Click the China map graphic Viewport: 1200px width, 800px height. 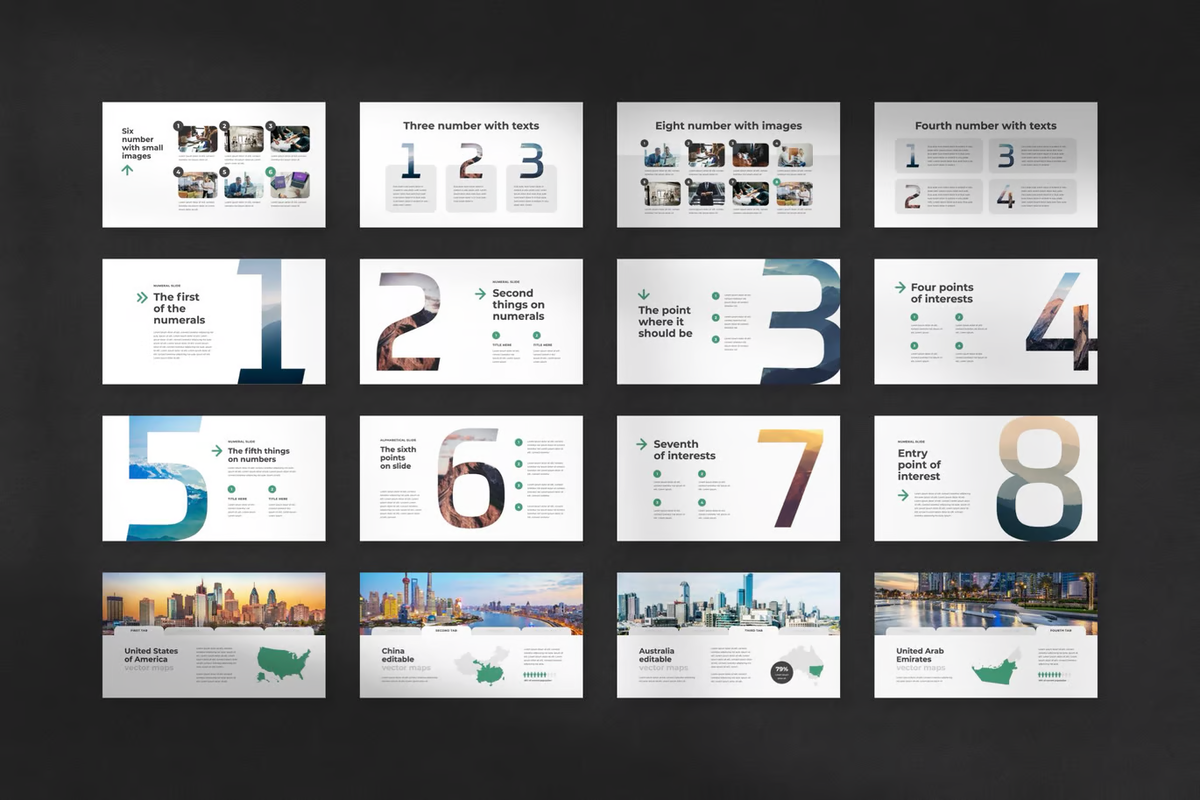point(490,672)
